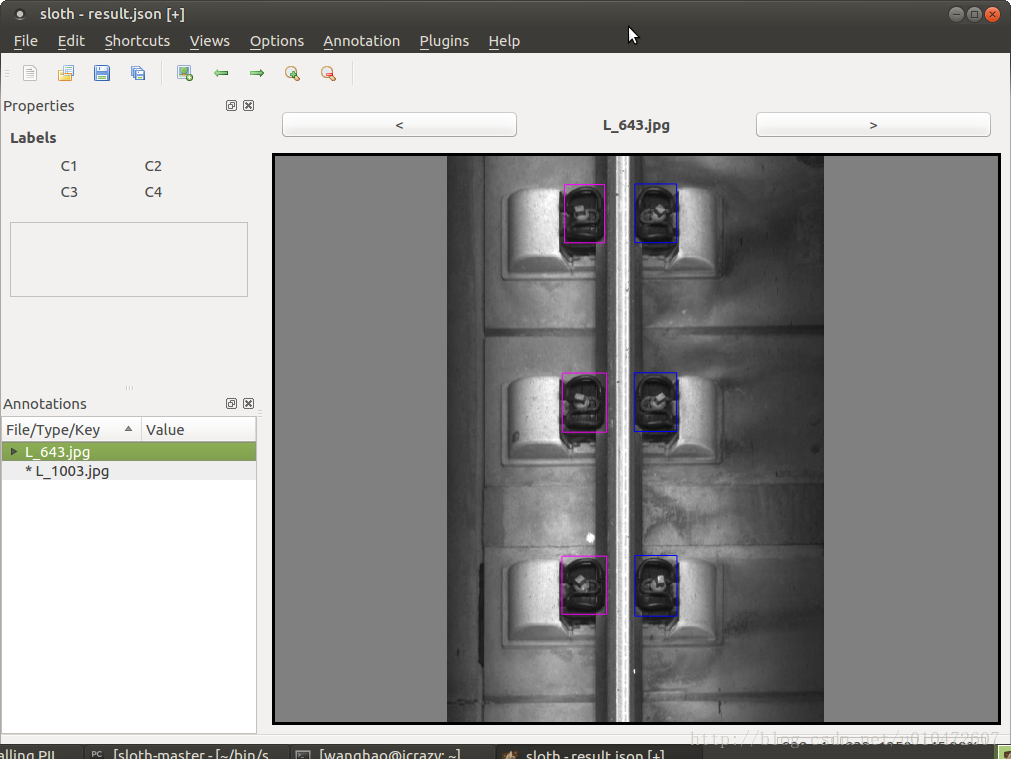Open the Views menu
This screenshot has width=1011, height=759.
tap(210, 41)
